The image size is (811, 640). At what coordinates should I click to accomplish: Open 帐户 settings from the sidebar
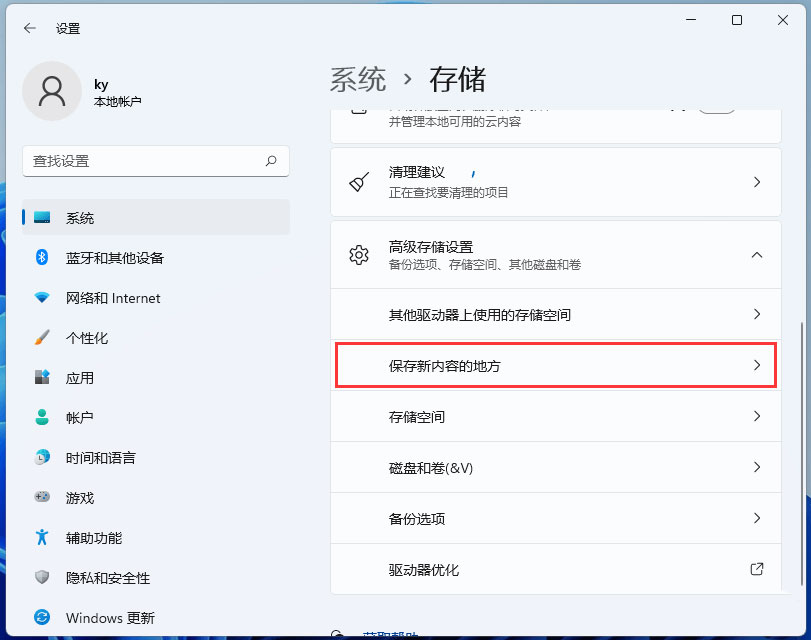point(100,418)
